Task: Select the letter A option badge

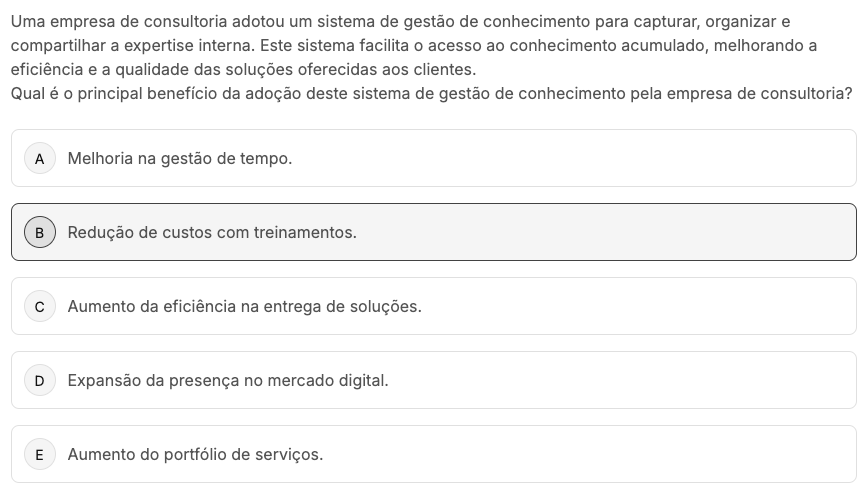Action: click(40, 158)
